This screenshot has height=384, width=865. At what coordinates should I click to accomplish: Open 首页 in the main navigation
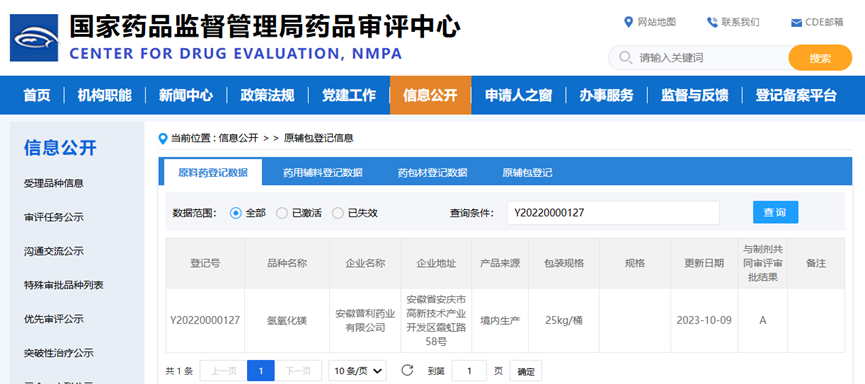[x=37, y=95]
